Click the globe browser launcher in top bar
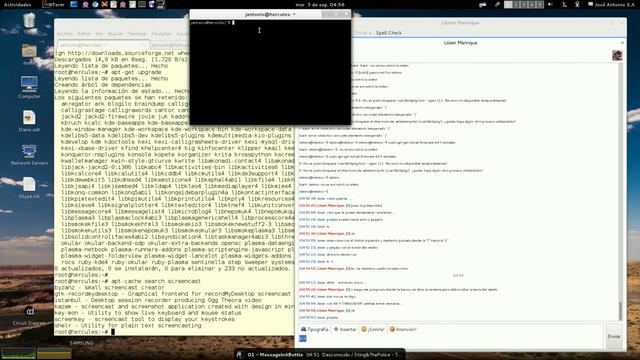Viewport: 640px width, 360px height. pos(95,4)
